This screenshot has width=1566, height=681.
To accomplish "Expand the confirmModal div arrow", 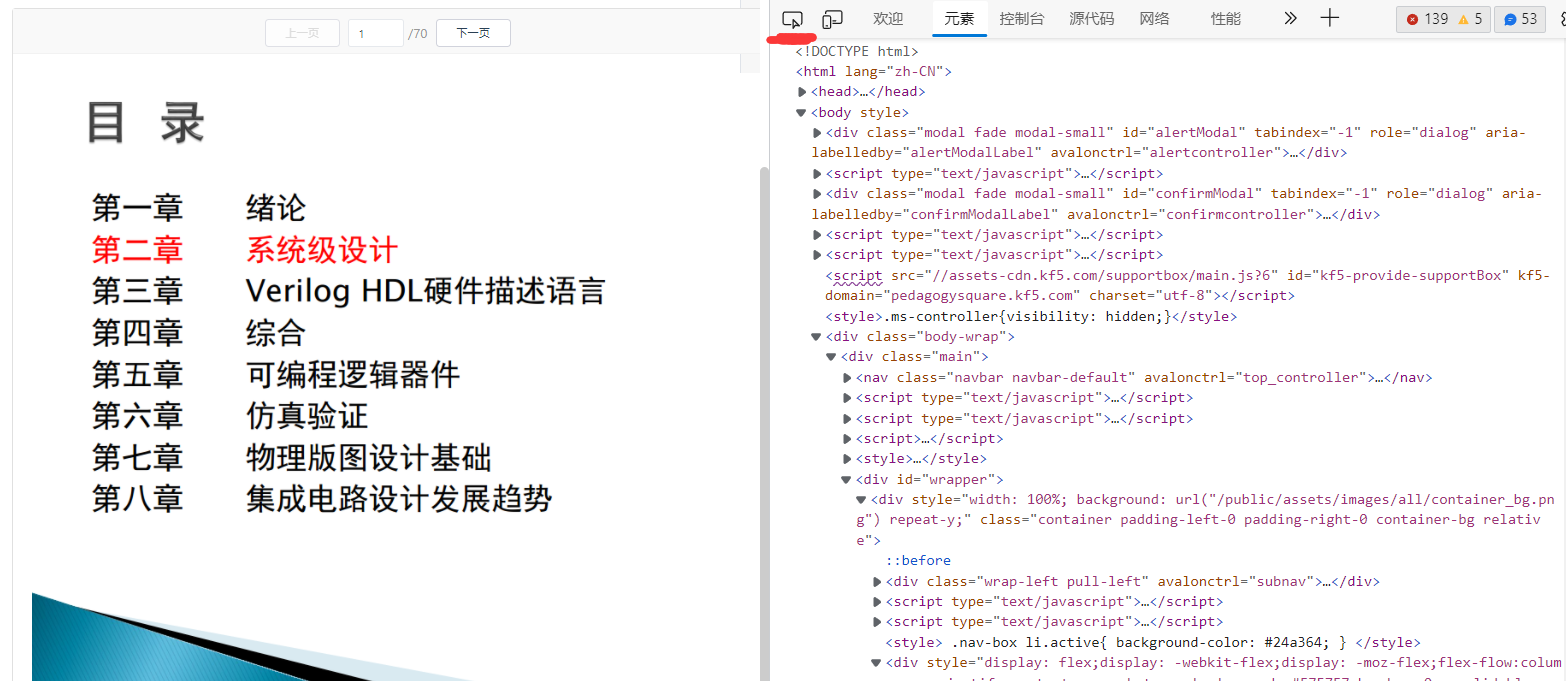I will click(817, 194).
